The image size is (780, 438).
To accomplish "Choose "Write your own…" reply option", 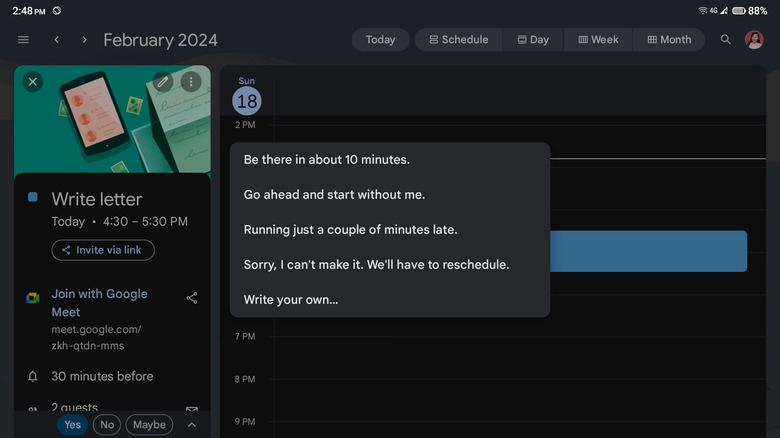I will pos(291,299).
